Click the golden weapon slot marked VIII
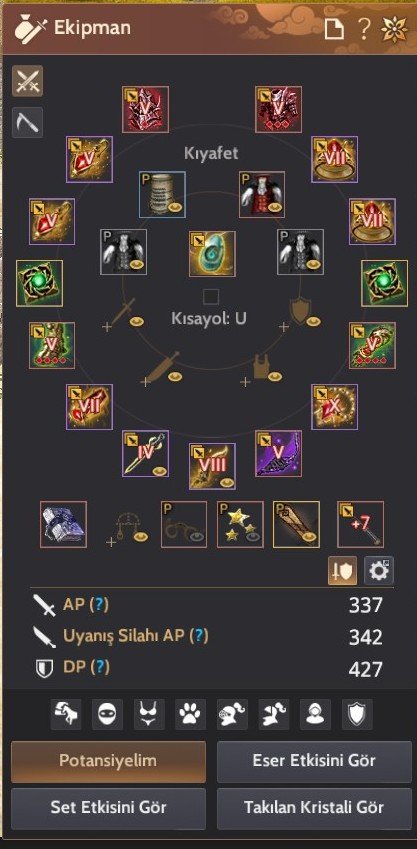 [x=212, y=466]
